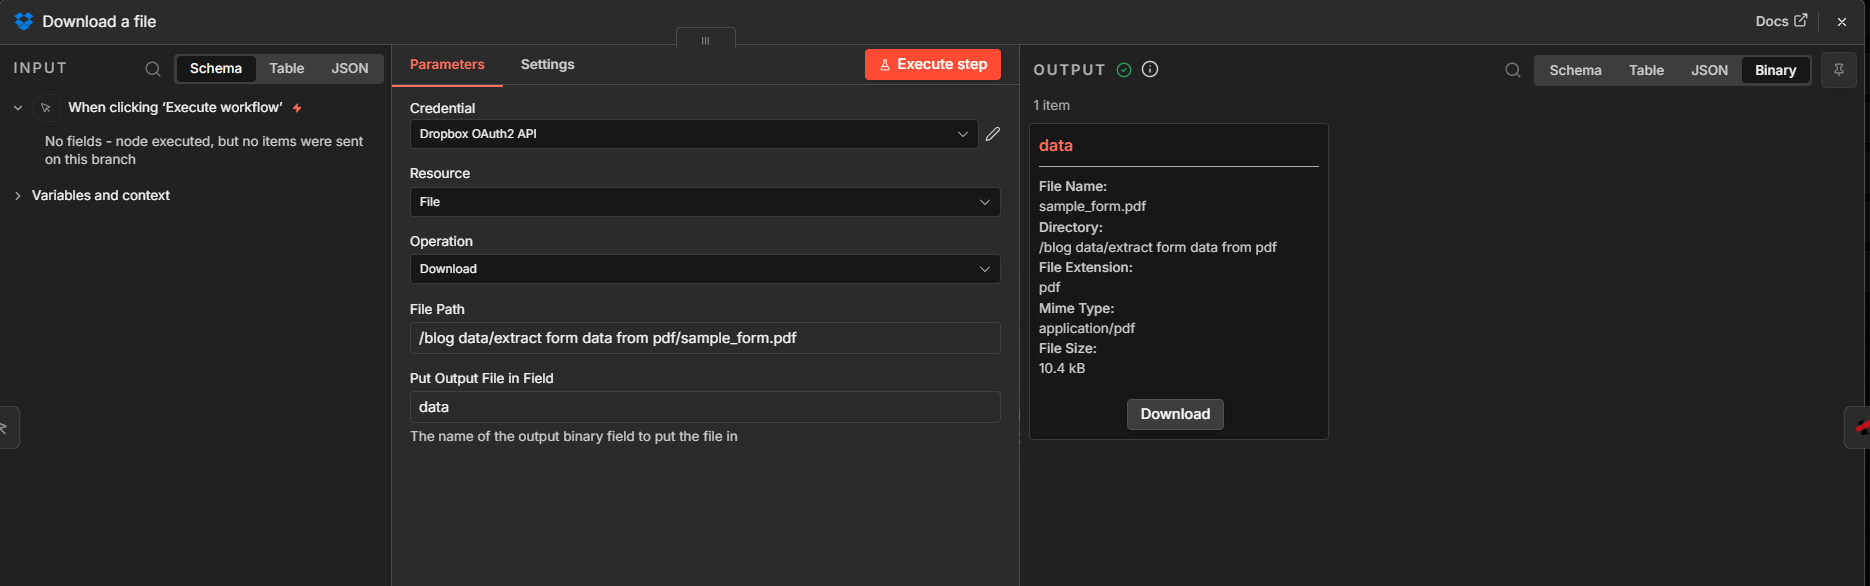Switch output view to Schema
This screenshot has width=1870, height=586.
tap(1575, 71)
